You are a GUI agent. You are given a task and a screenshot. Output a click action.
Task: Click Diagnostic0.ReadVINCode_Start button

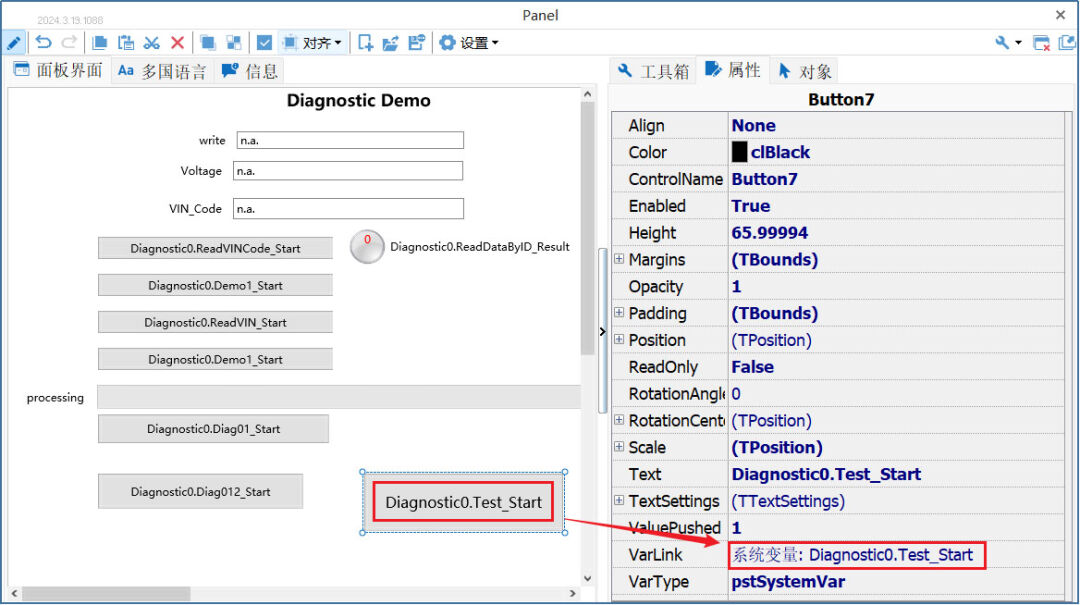tap(215, 249)
